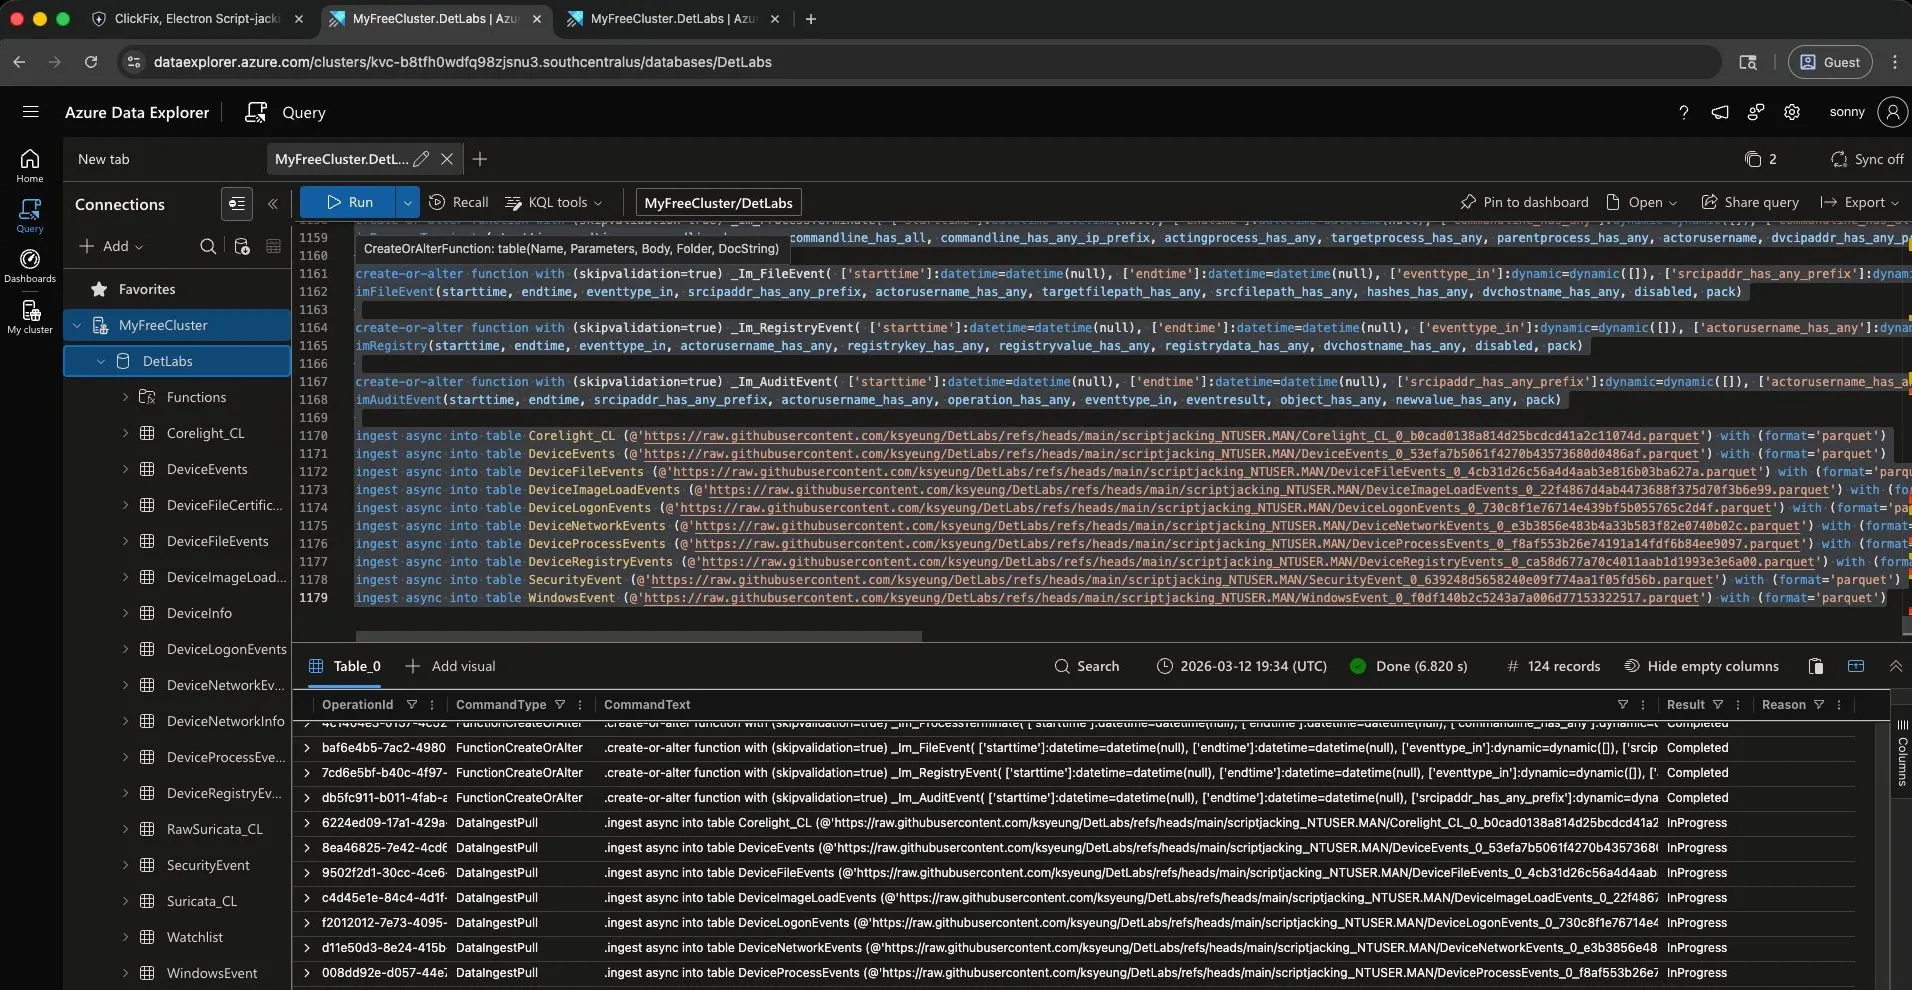Click the feedback megaphone icon
The width and height of the screenshot is (1912, 990).
point(1720,112)
